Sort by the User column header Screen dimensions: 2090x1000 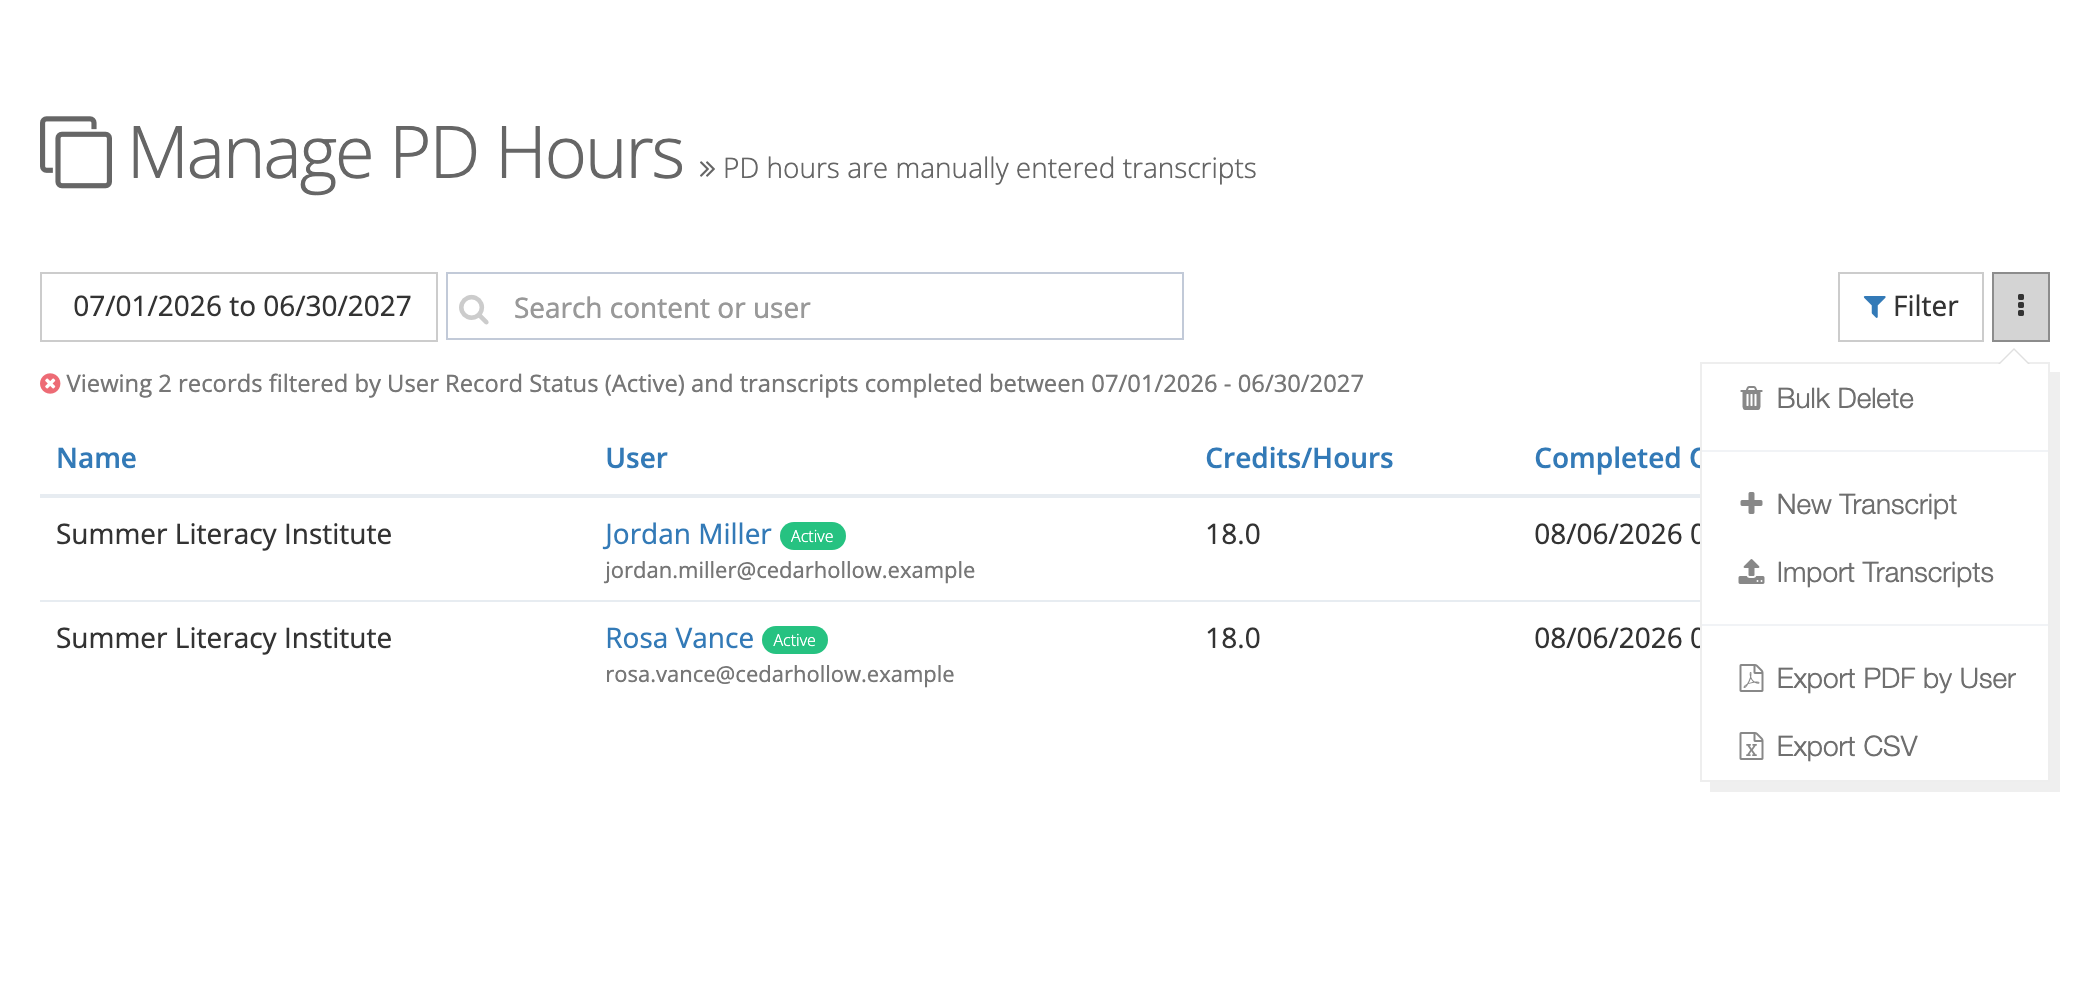coord(636,458)
